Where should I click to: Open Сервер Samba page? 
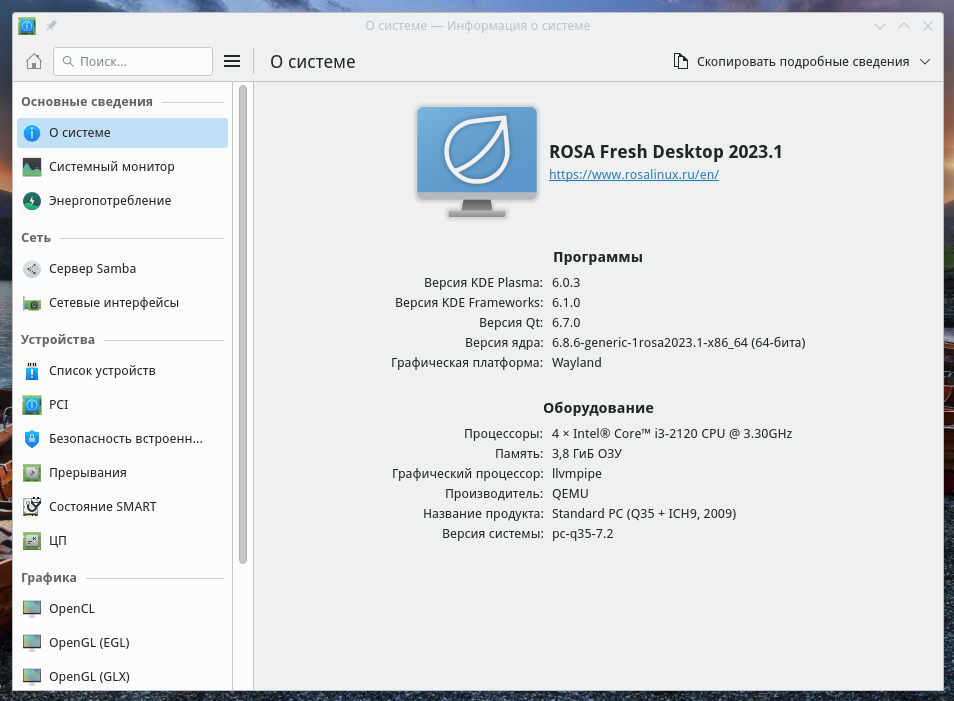pos(122,269)
